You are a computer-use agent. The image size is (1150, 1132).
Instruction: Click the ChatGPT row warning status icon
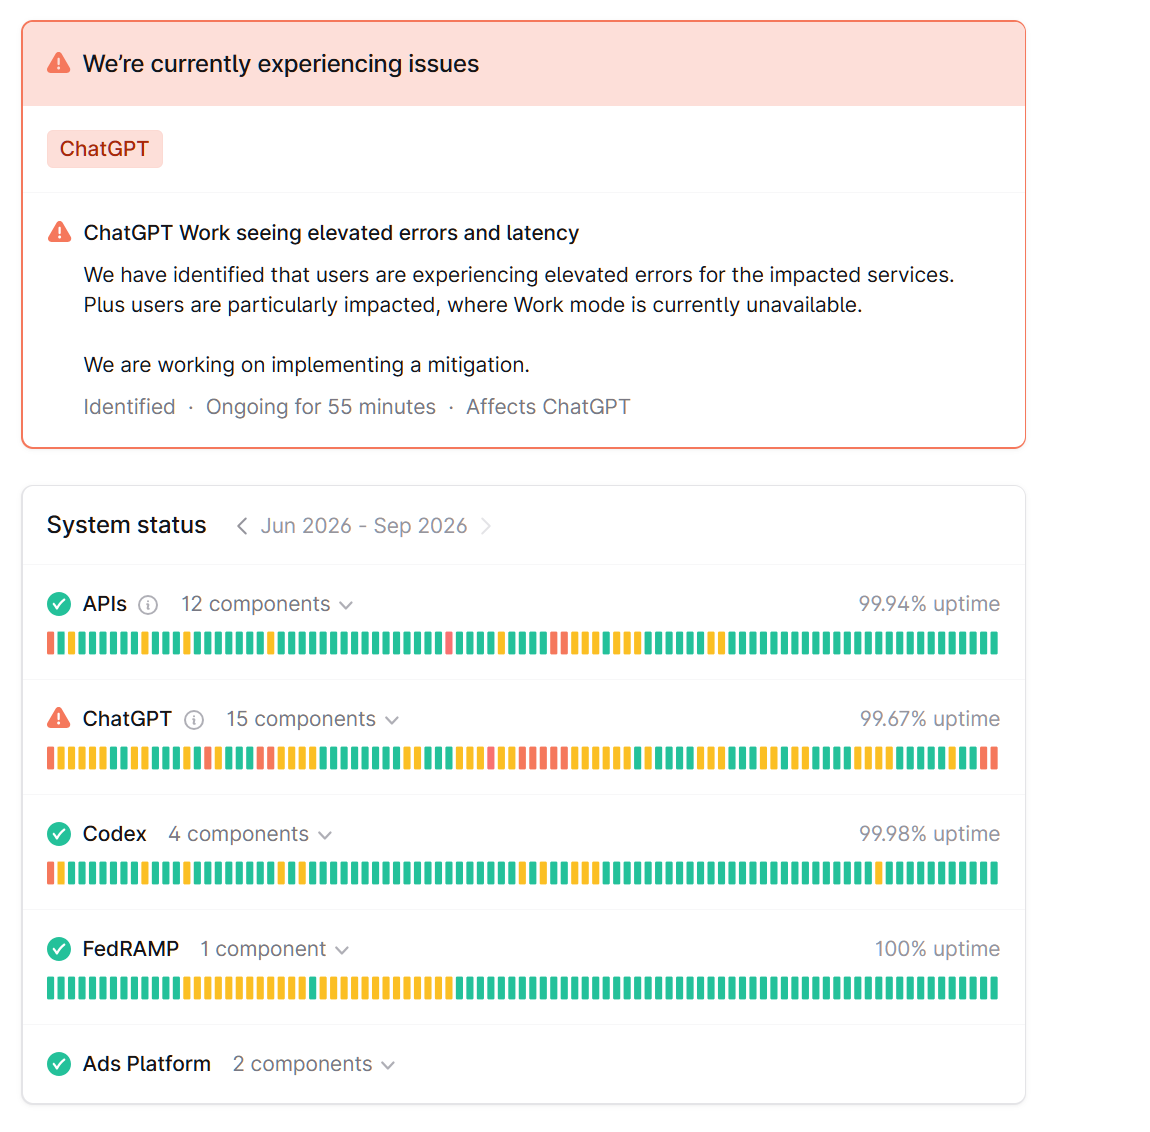tap(59, 717)
